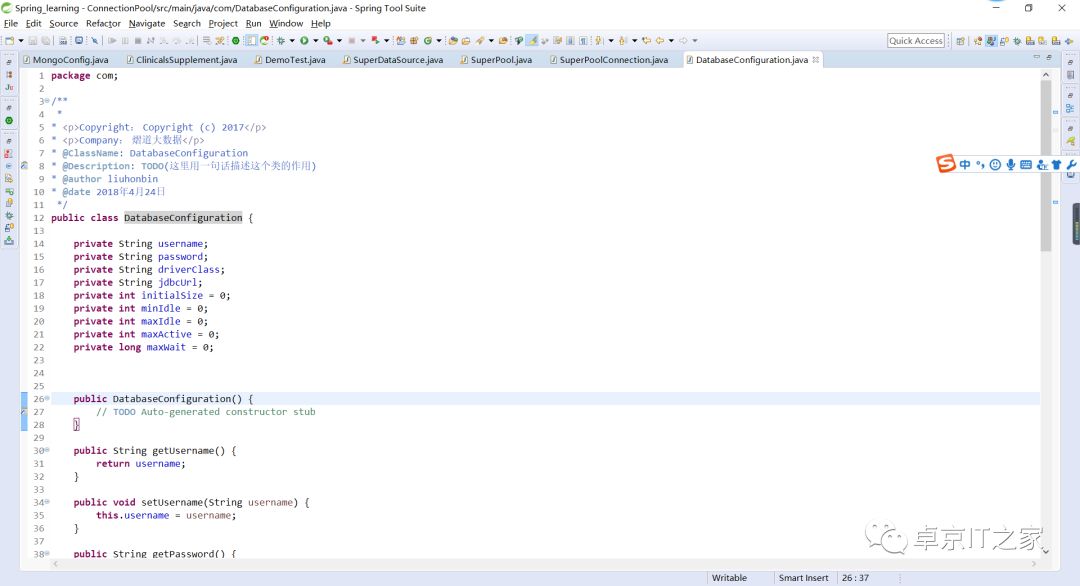Click the 26 : 37 cursor position status
This screenshot has height=586, width=1080.
click(855, 578)
